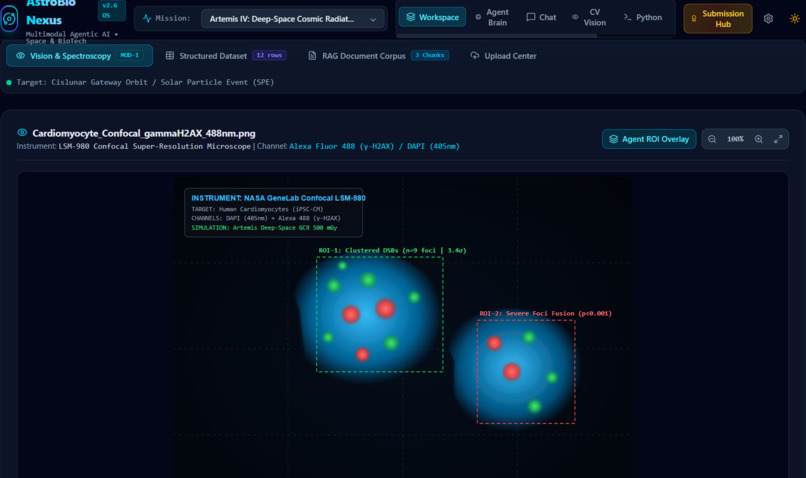Open the Mission dropdown Artemis IV
Viewport: 806px width, 478px height.
click(x=293, y=19)
